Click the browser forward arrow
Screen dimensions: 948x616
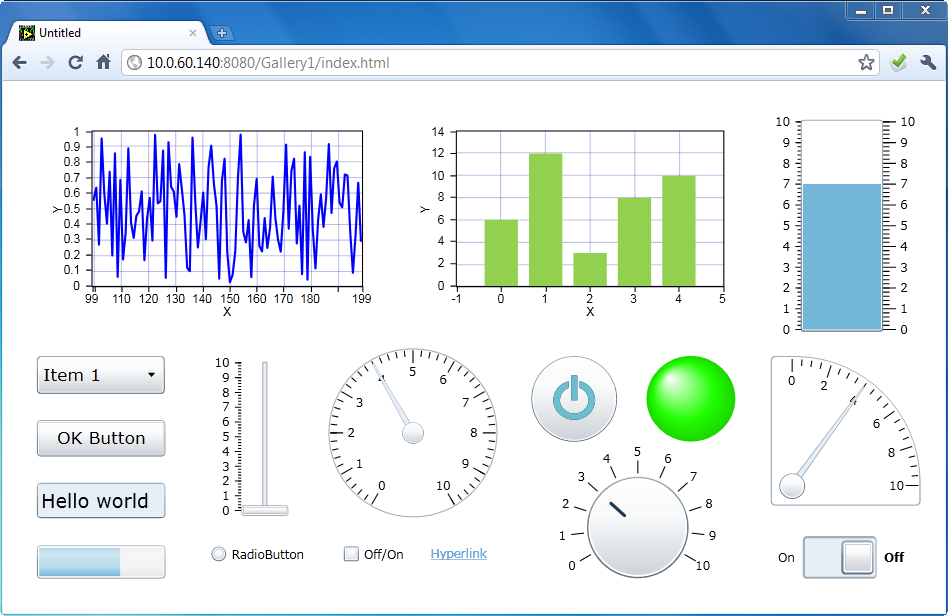click(x=47, y=63)
